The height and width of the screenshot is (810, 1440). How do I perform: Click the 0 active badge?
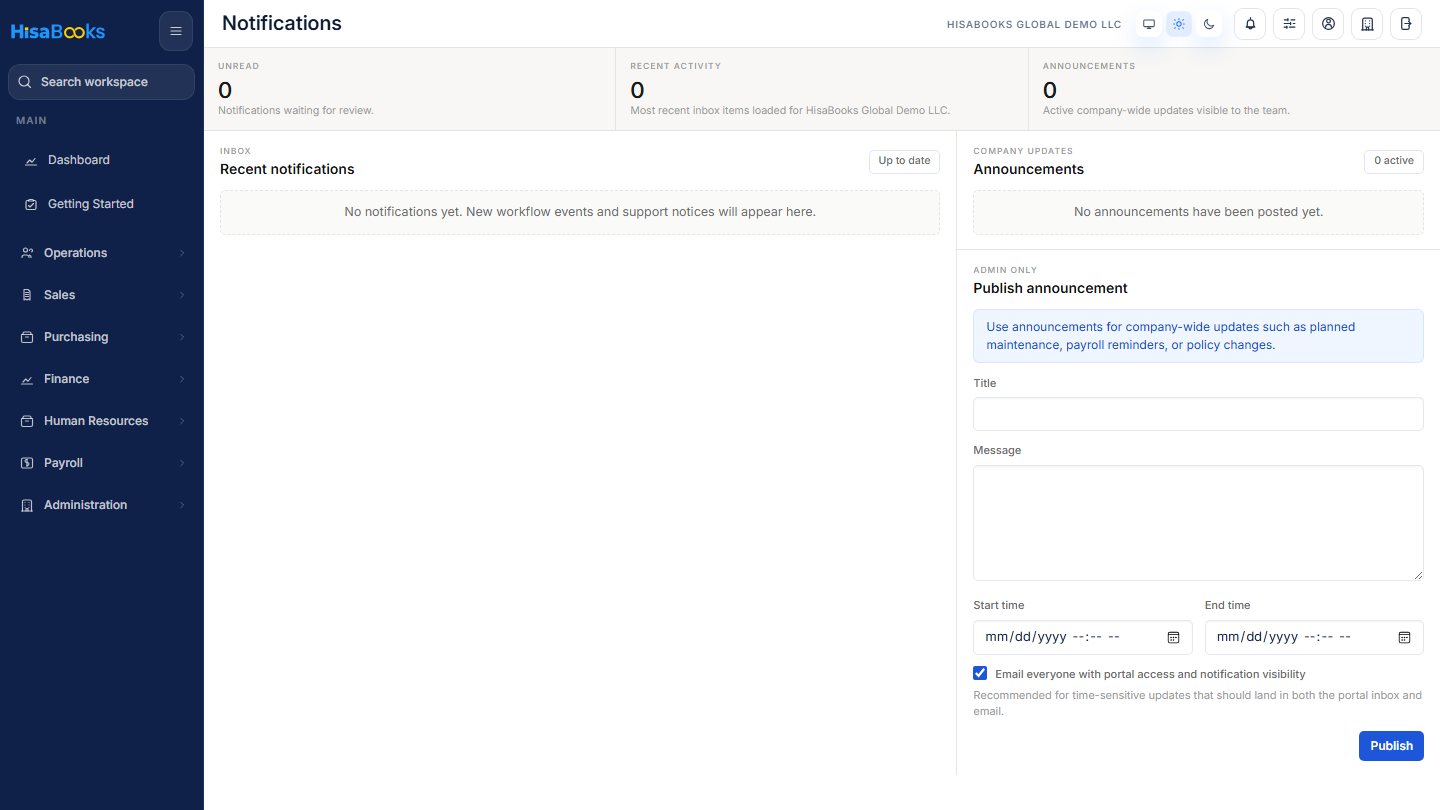point(1394,161)
